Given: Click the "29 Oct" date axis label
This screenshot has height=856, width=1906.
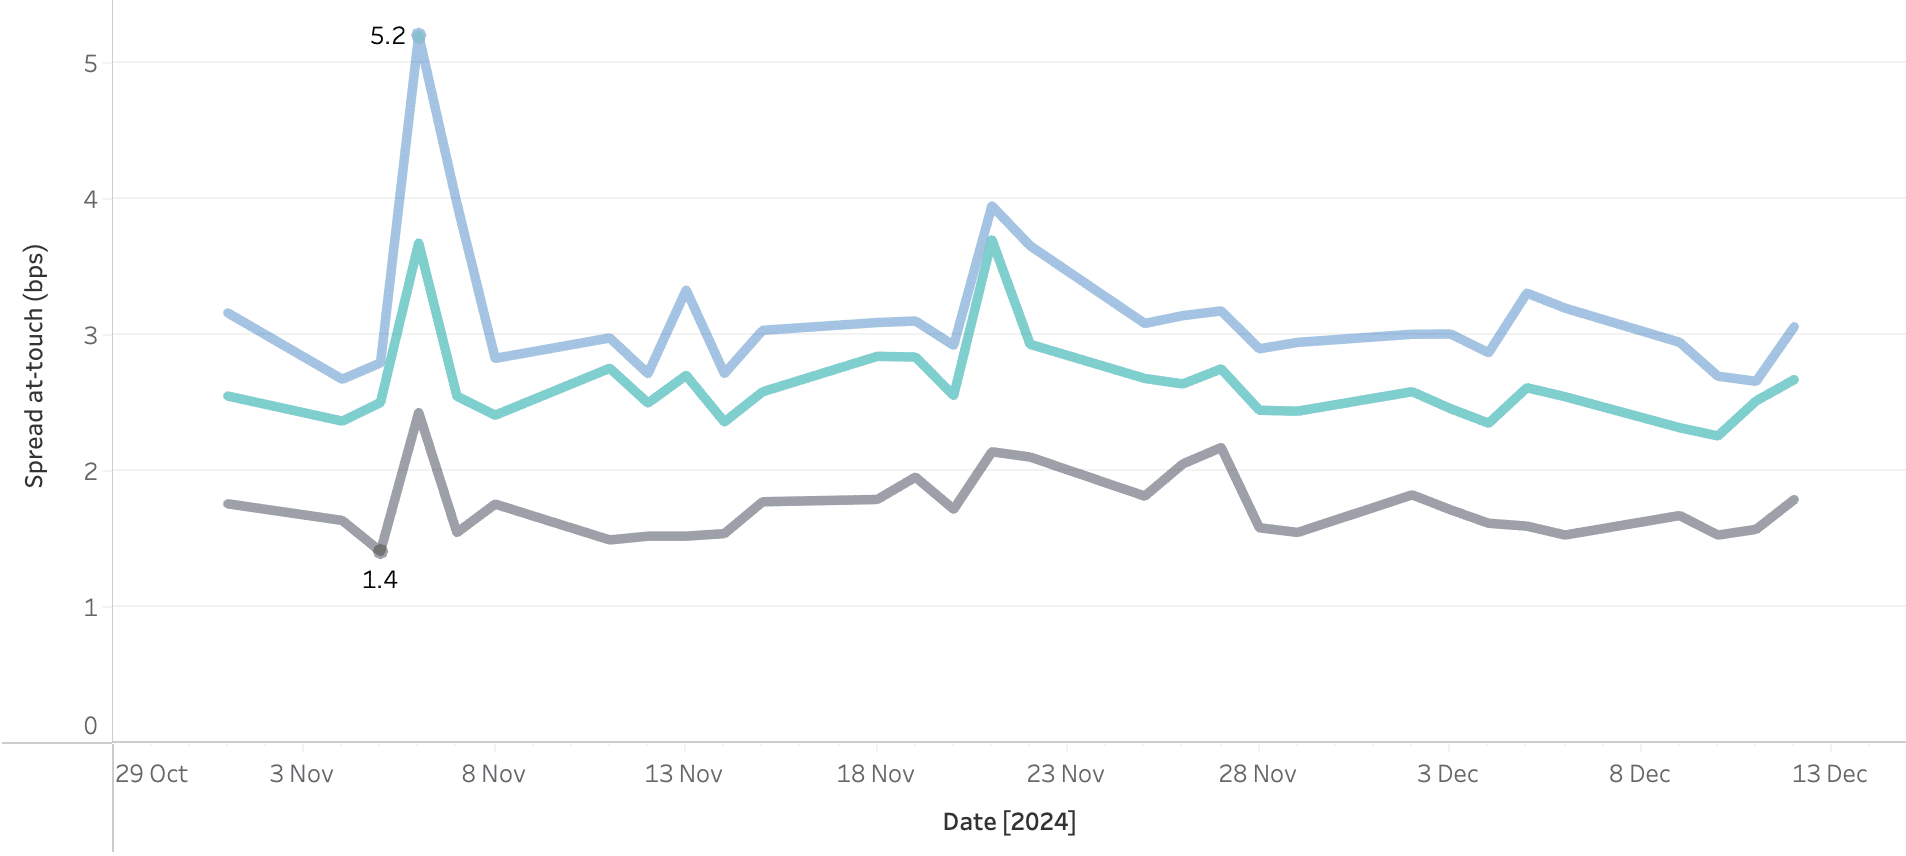Looking at the screenshot, I should (x=151, y=774).
